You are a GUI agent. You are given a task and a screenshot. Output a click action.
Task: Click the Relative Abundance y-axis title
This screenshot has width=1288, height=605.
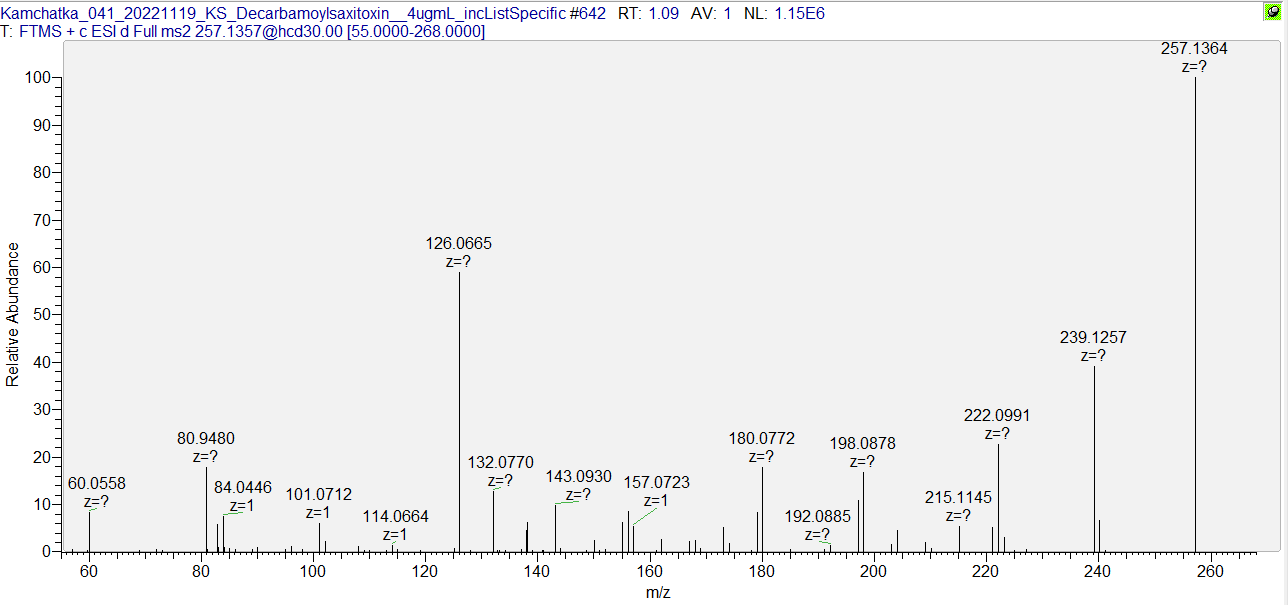pos(13,314)
